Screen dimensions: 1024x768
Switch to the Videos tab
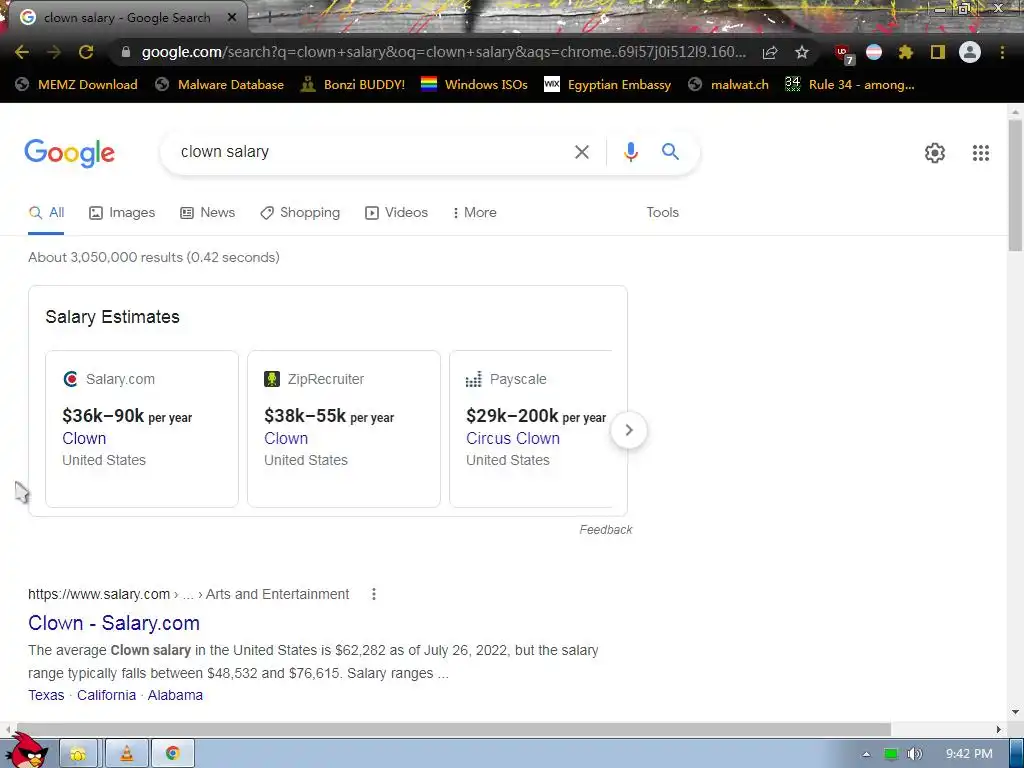396,213
